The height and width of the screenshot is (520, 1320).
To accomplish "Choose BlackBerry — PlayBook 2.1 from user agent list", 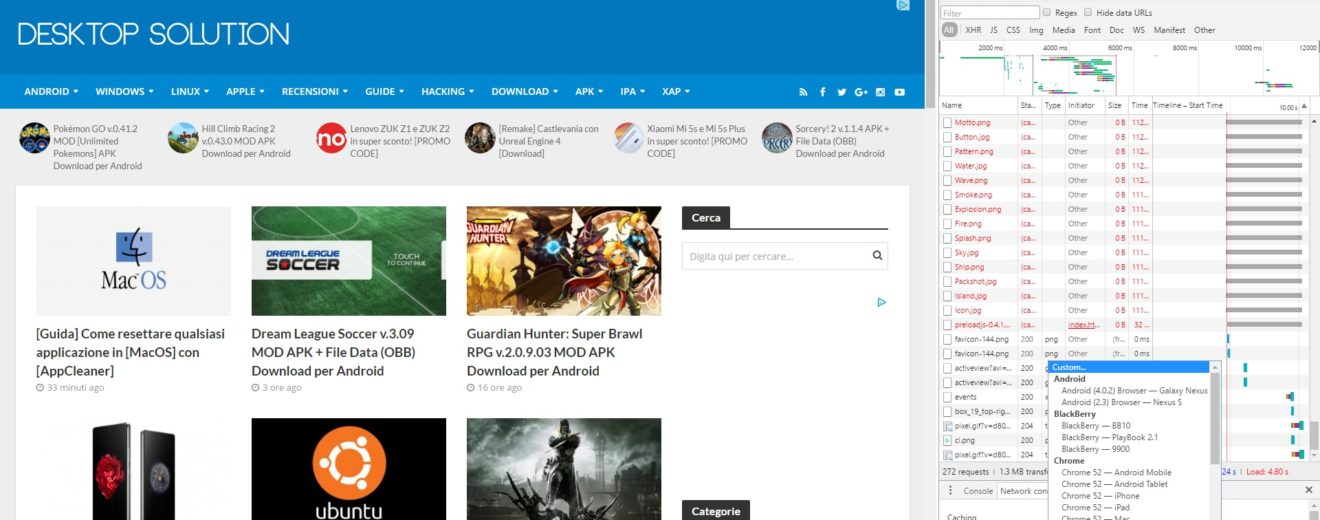I will coord(1109,437).
